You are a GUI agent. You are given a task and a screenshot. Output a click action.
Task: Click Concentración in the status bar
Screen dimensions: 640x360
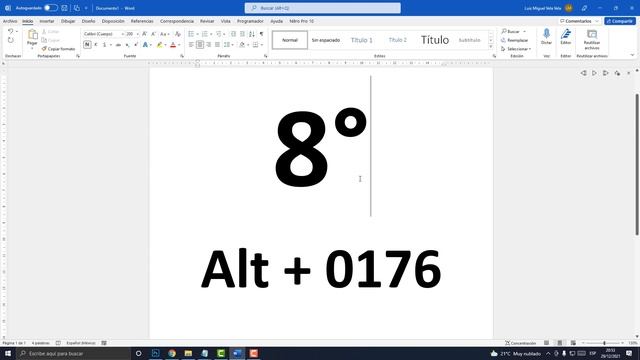tap(520, 343)
